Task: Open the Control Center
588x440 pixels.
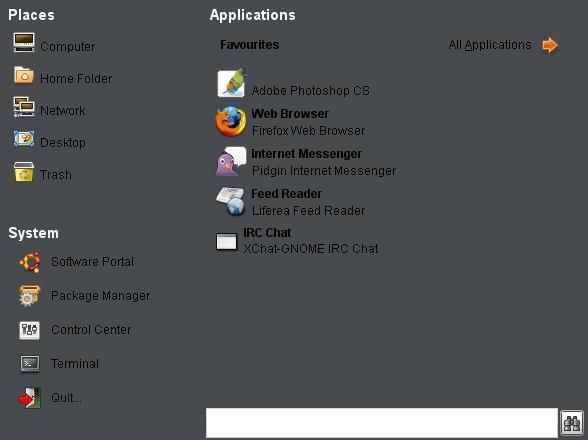Action: pyautogui.click(x=91, y=330)
